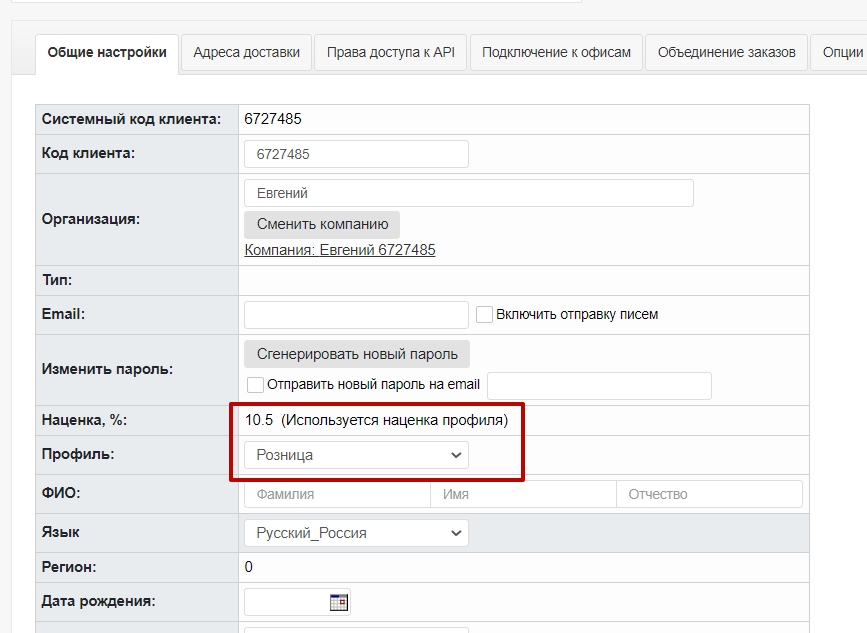The height and width of the screenshot is (633, 867).
Task: Expand the Язык dropdown Русский_Россия
Action: coord(356,533)
